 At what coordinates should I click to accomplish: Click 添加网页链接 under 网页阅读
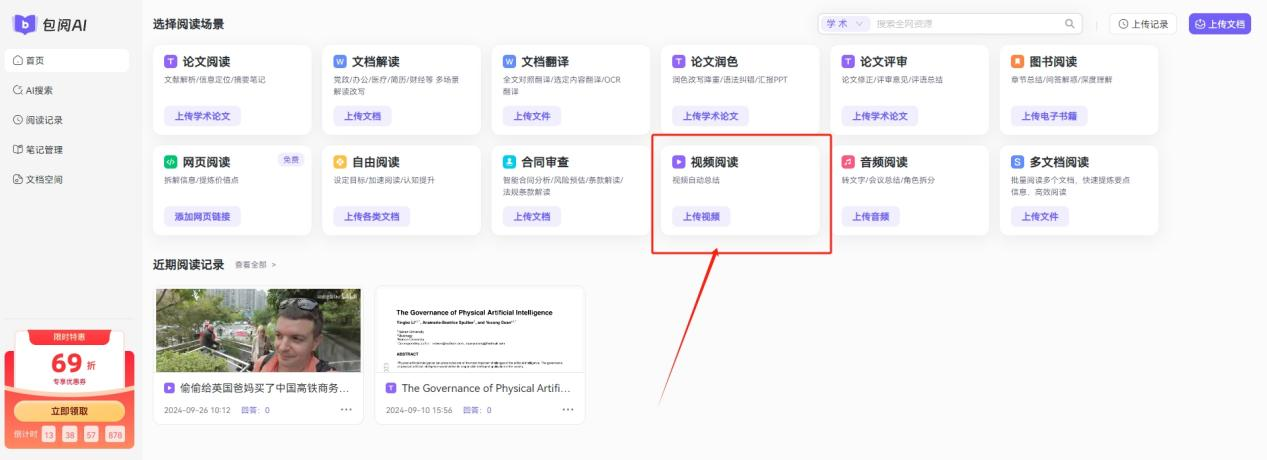click(x=202, y=216)
